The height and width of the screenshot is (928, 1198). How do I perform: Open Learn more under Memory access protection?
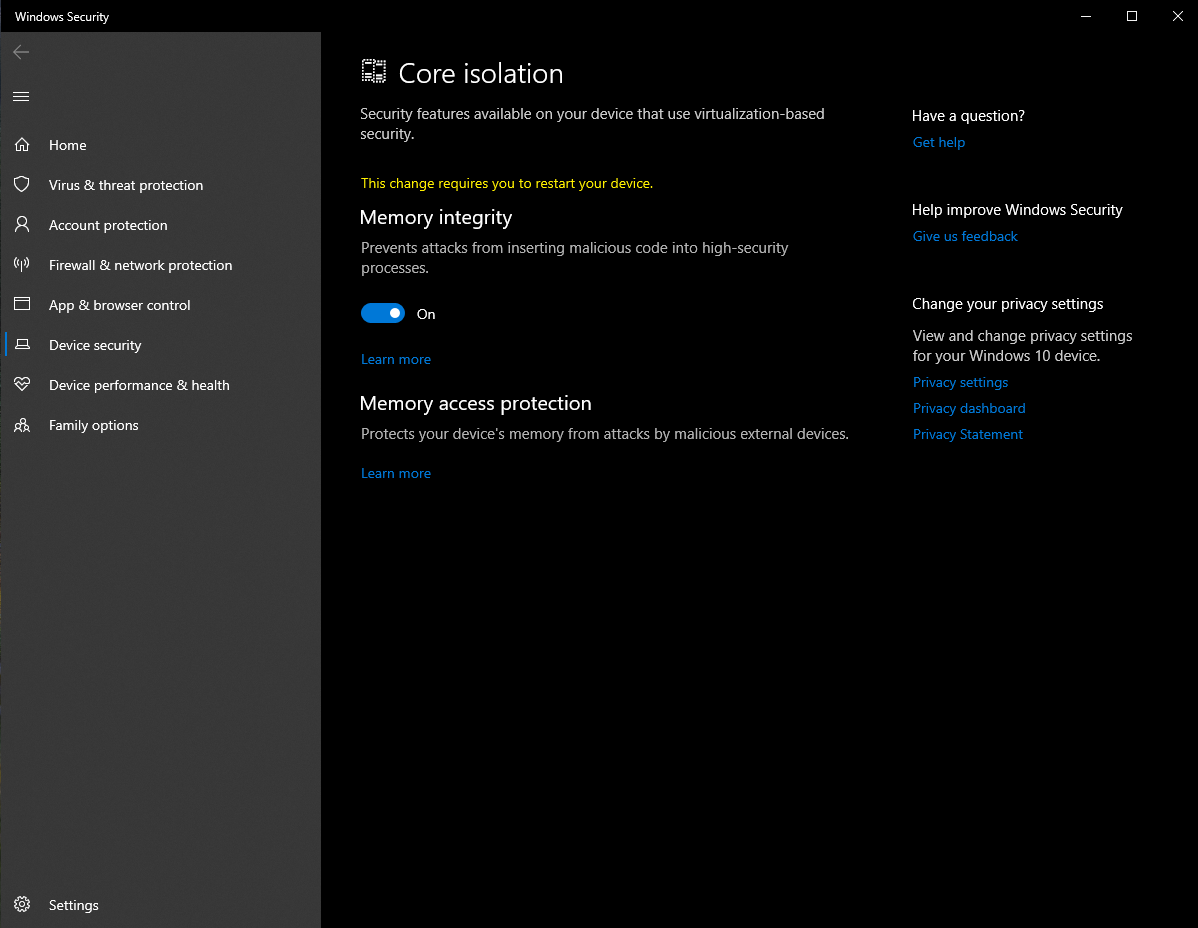pos(396,474)
